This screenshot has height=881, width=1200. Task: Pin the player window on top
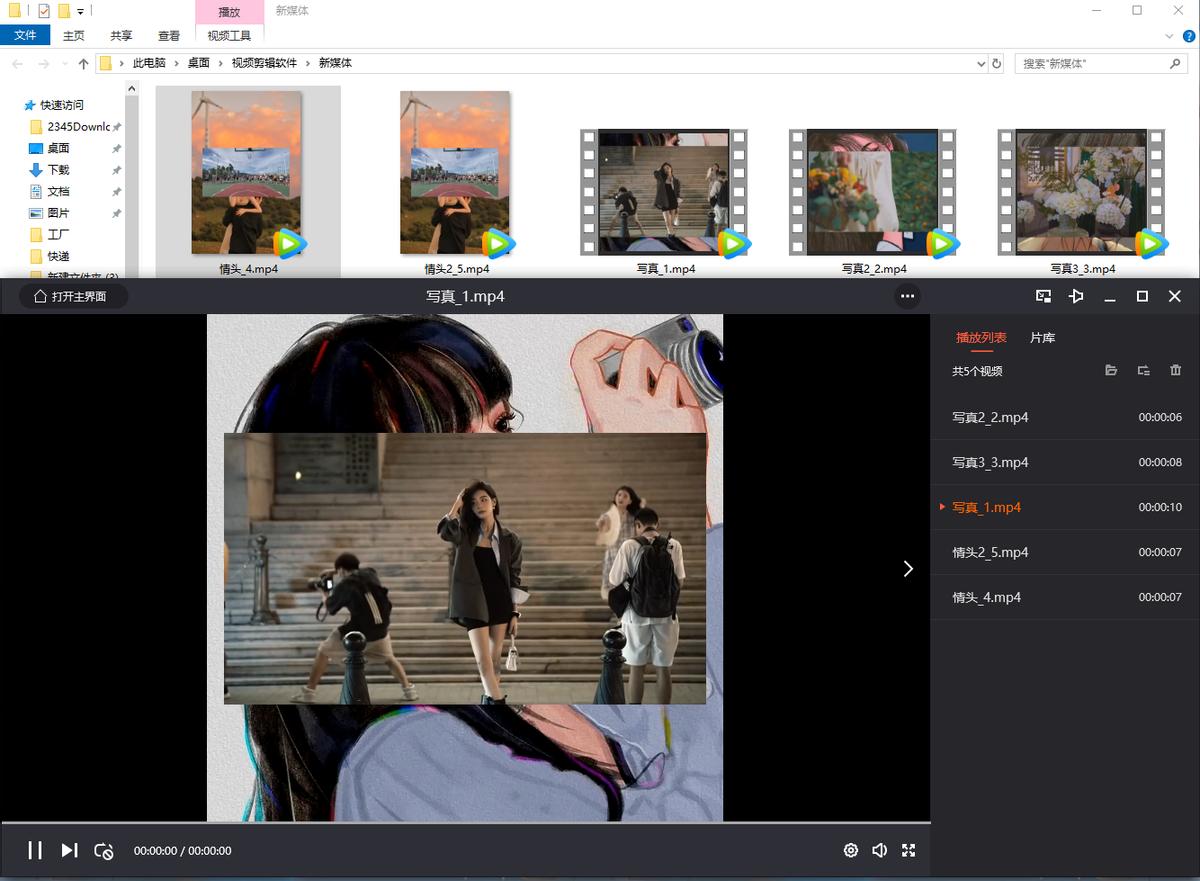1076,296
